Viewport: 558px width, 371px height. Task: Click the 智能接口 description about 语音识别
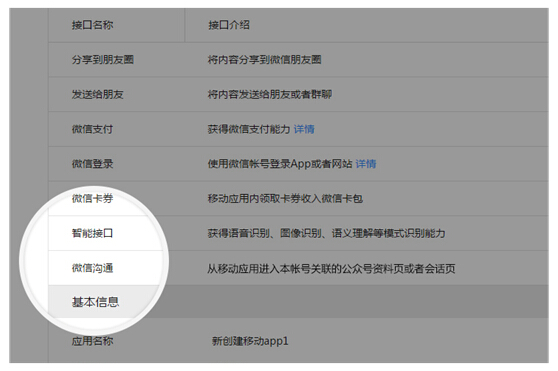(x=326, y=233)
